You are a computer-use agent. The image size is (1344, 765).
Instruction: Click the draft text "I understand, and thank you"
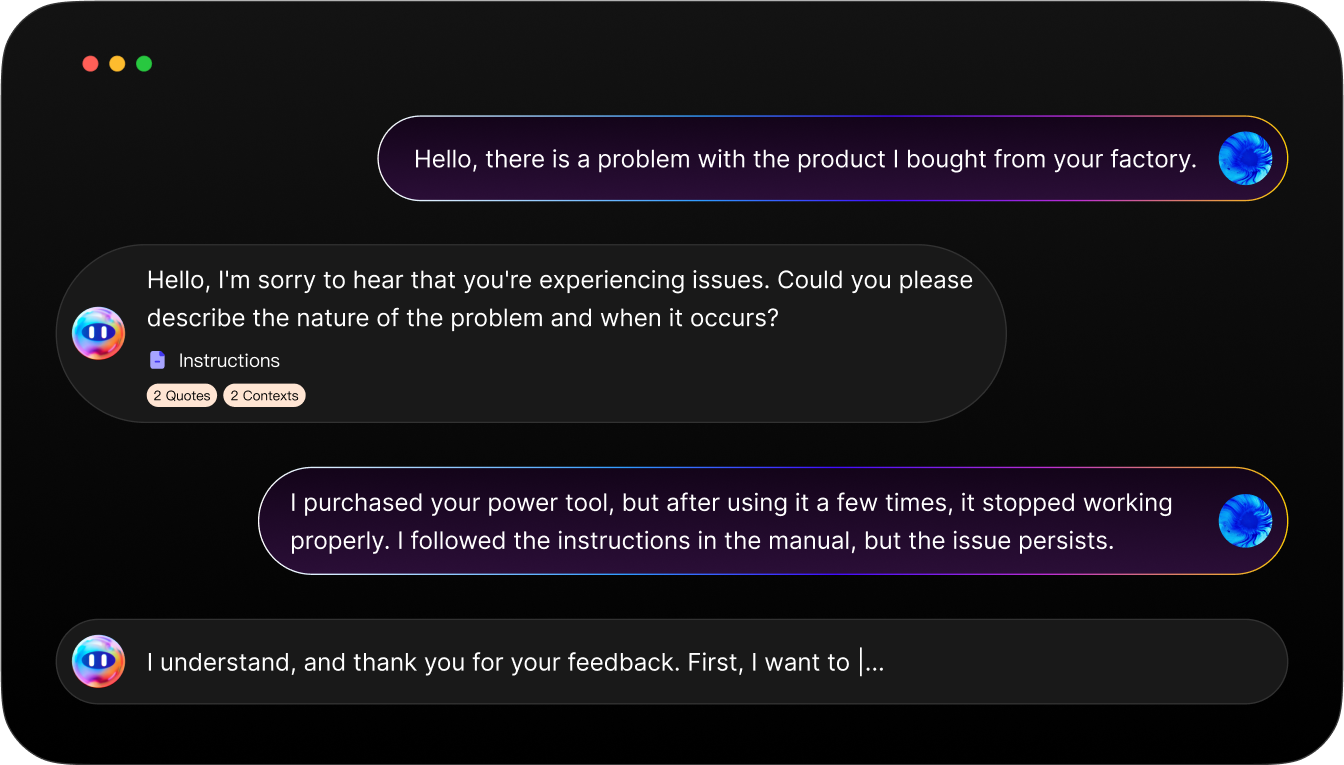click(497, 662)
